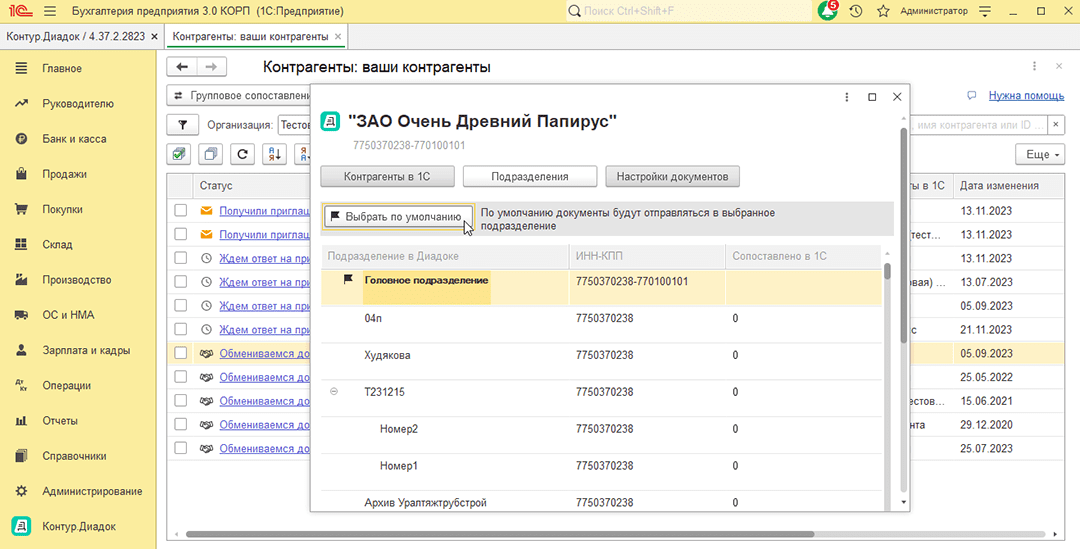Tick the checkbox for the 21.11.2023 row
The image size is (1080, 549).
point(180,329)
